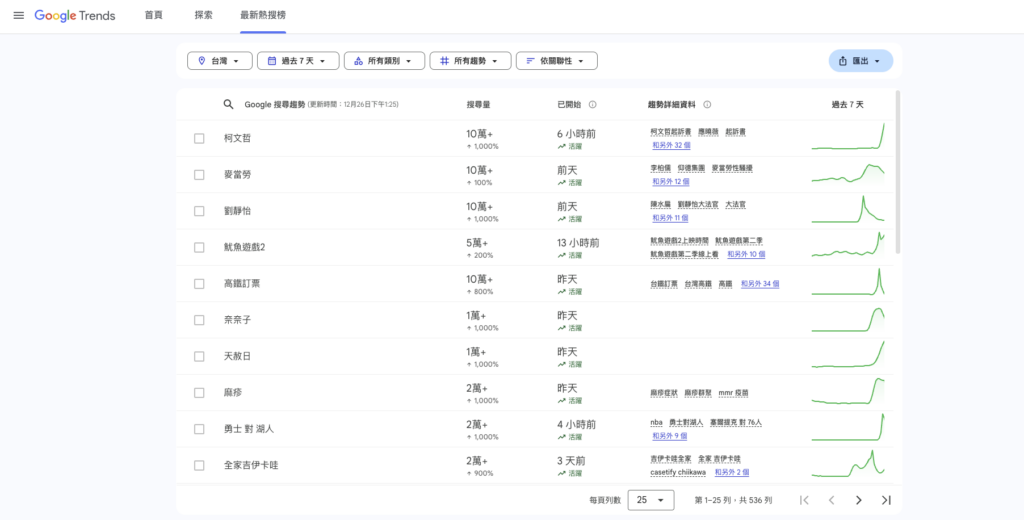
Task: Go to the next page arrow
Action: point(859,500)
